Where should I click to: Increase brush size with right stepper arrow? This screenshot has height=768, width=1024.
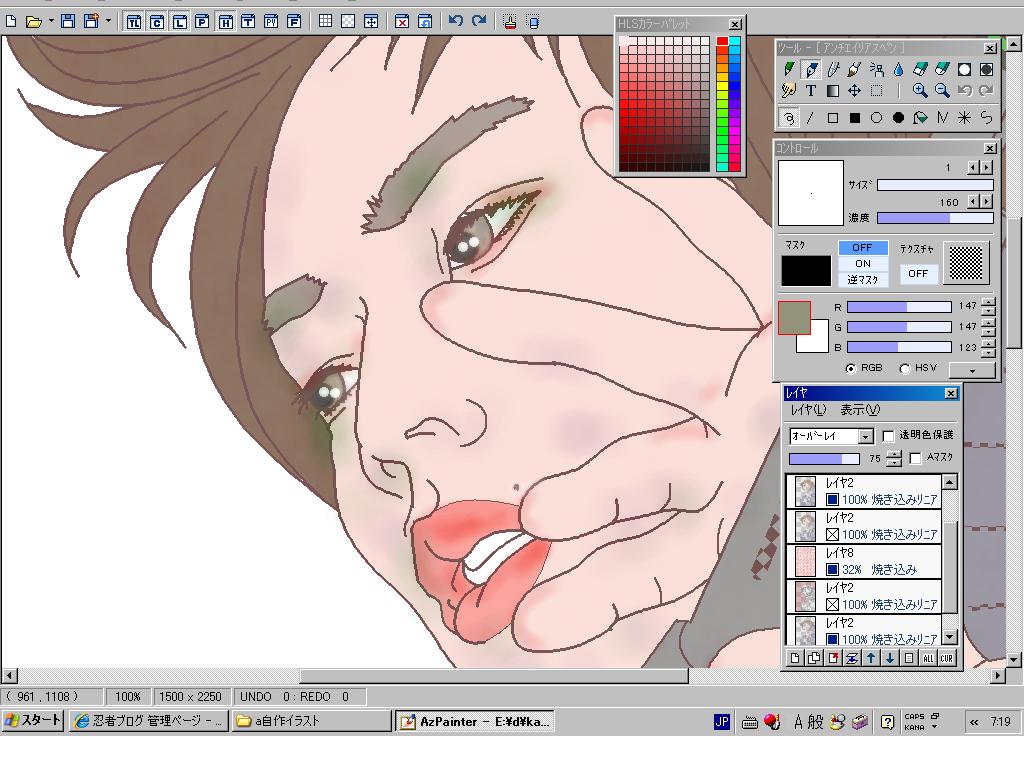point(986,168)
